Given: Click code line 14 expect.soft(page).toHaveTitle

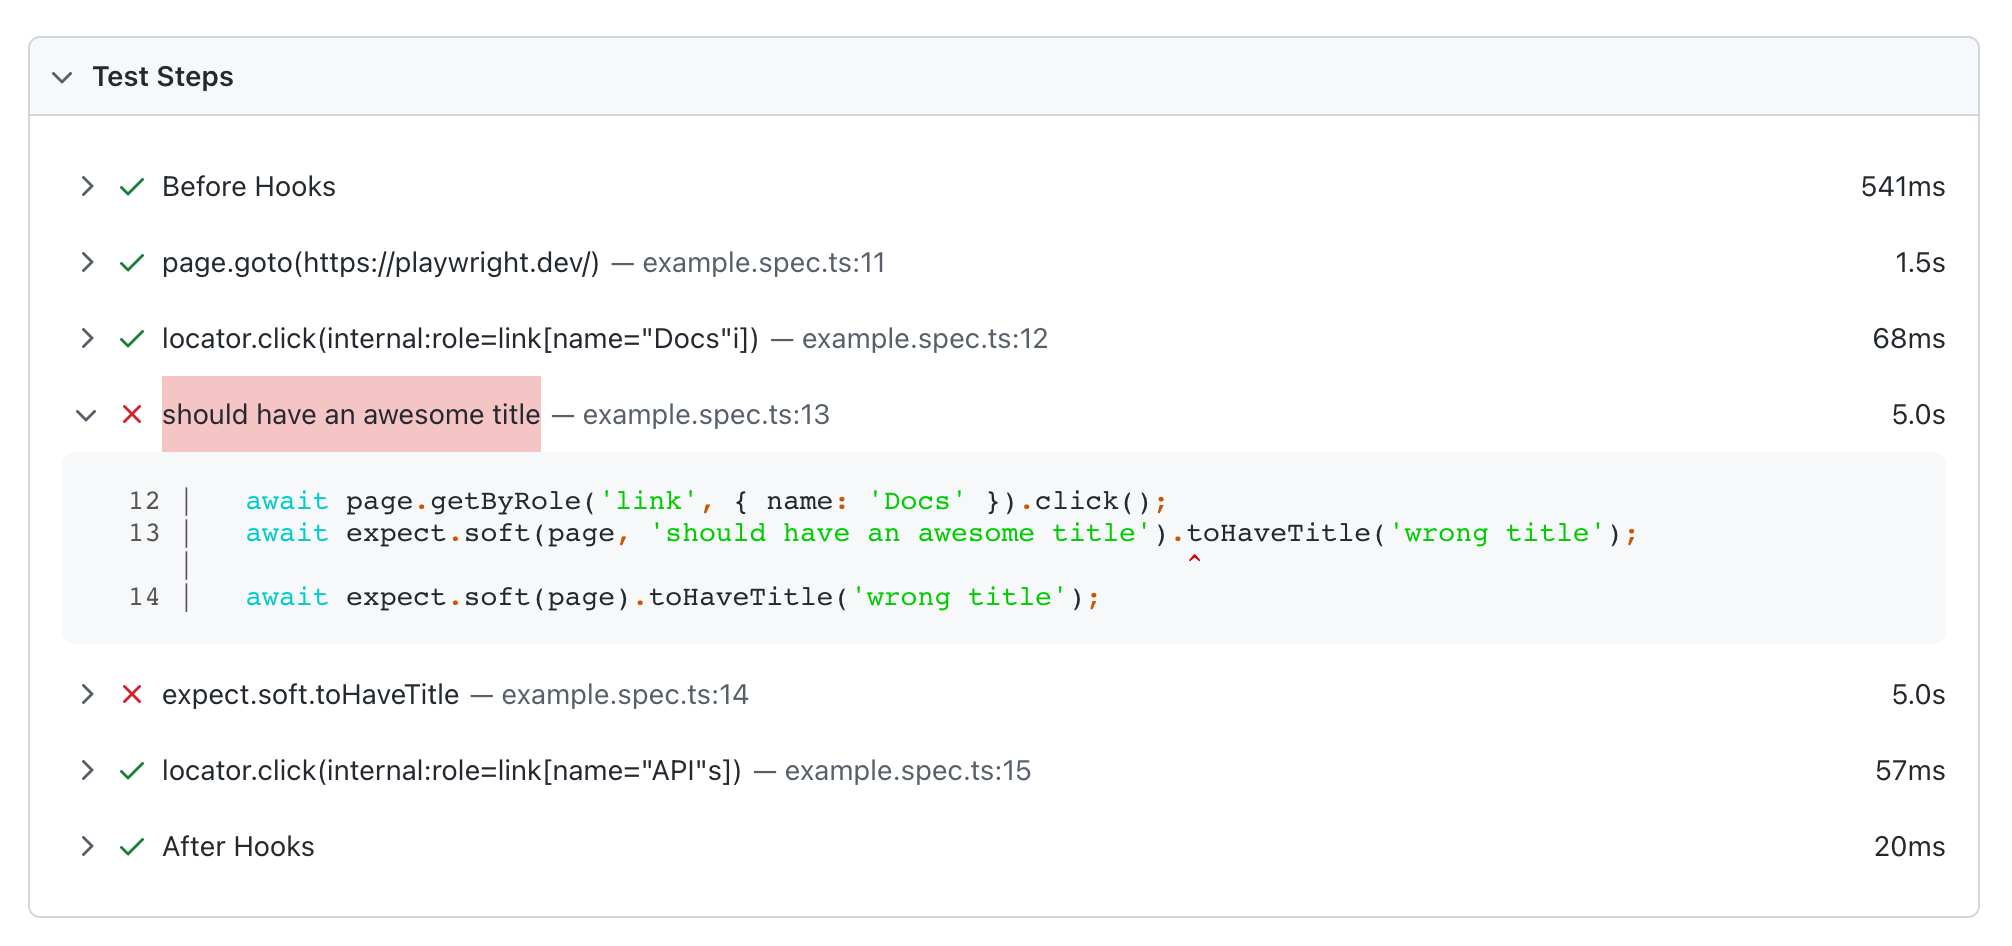Looking at the screenshot, I should pyautogui.click(x=673, y=597).
